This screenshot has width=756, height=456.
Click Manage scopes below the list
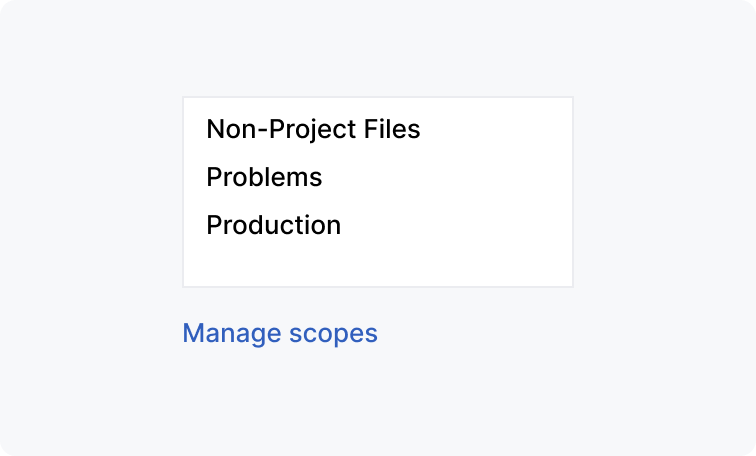tap(280, 333)
